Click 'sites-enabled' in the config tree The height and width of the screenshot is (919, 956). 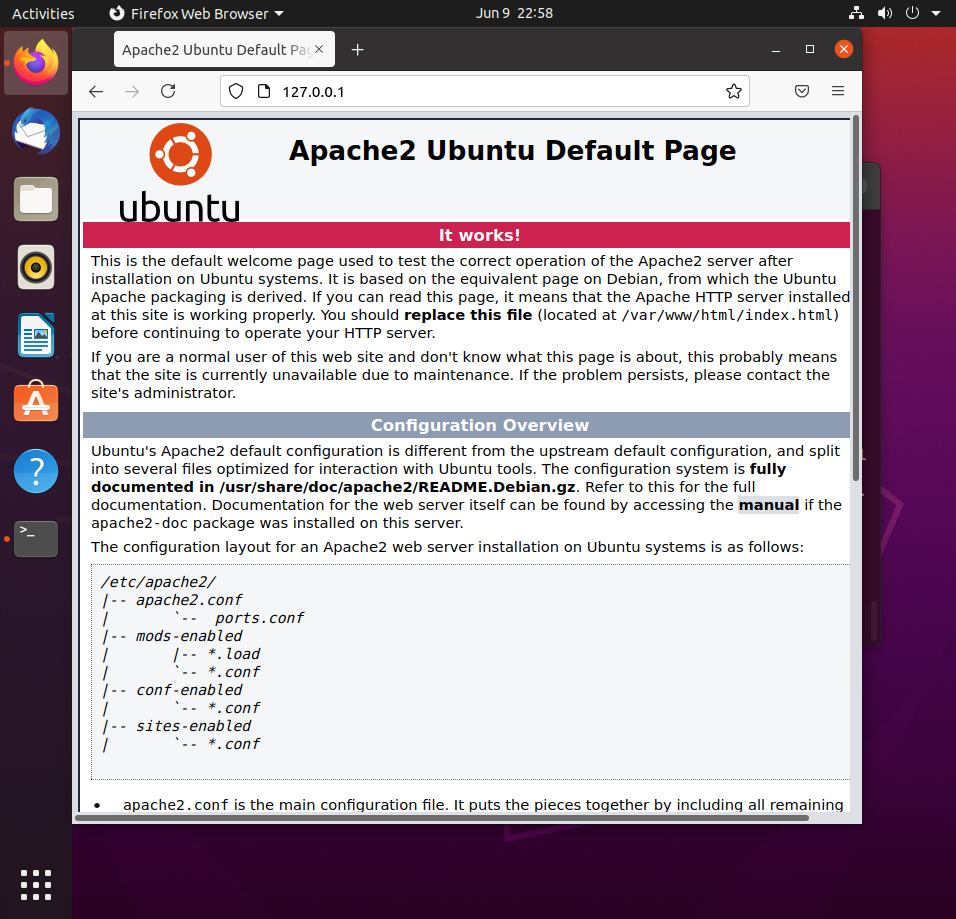point(193,726)
